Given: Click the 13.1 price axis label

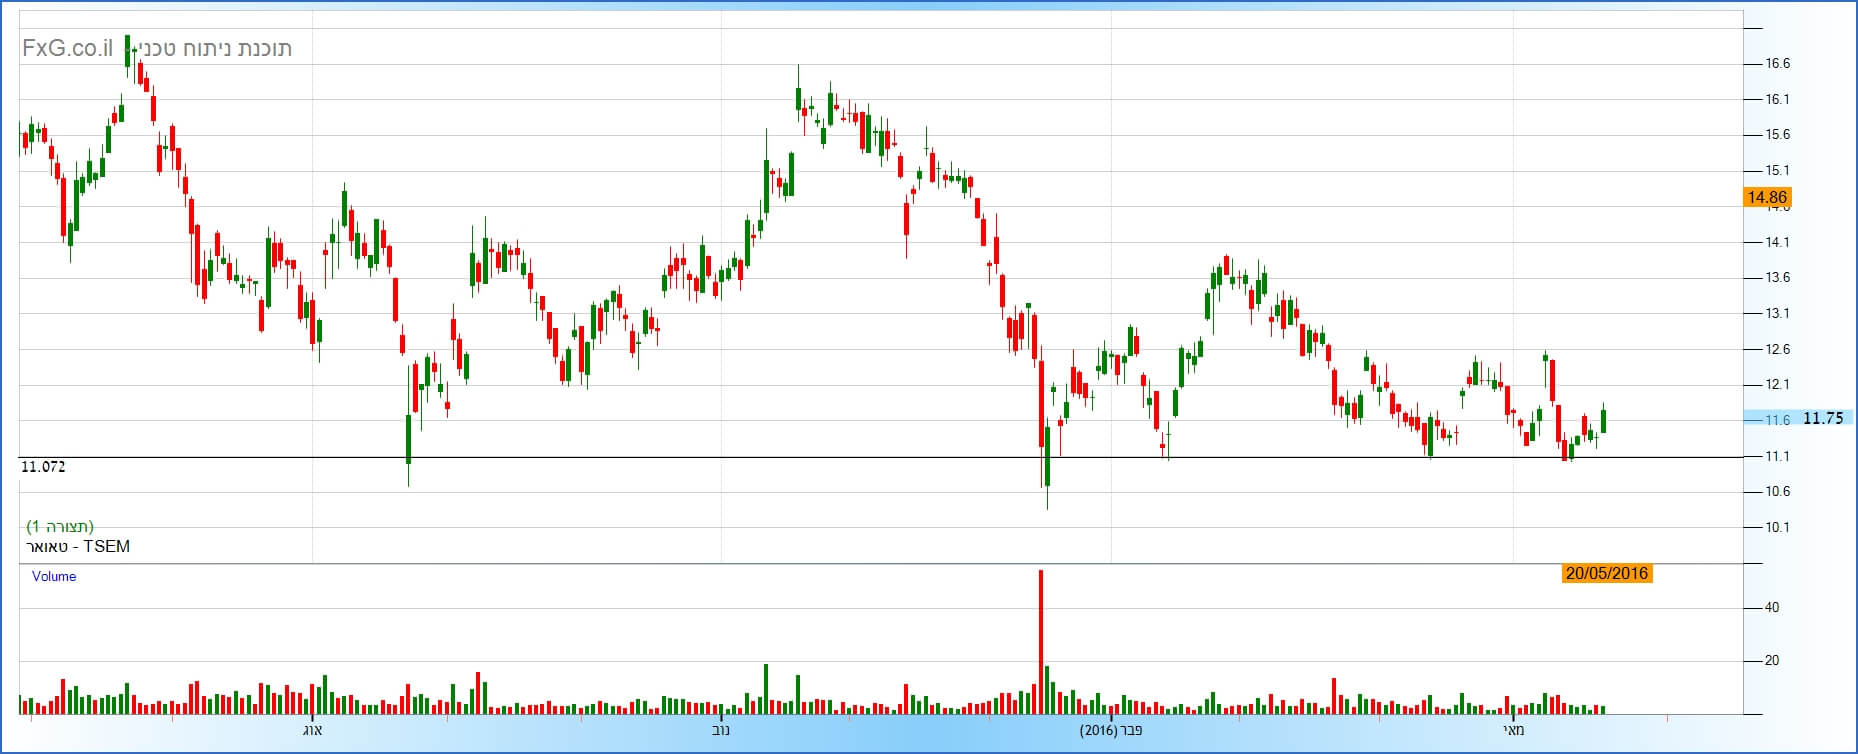Looking at the screenshot, I should pos(1777,313).
